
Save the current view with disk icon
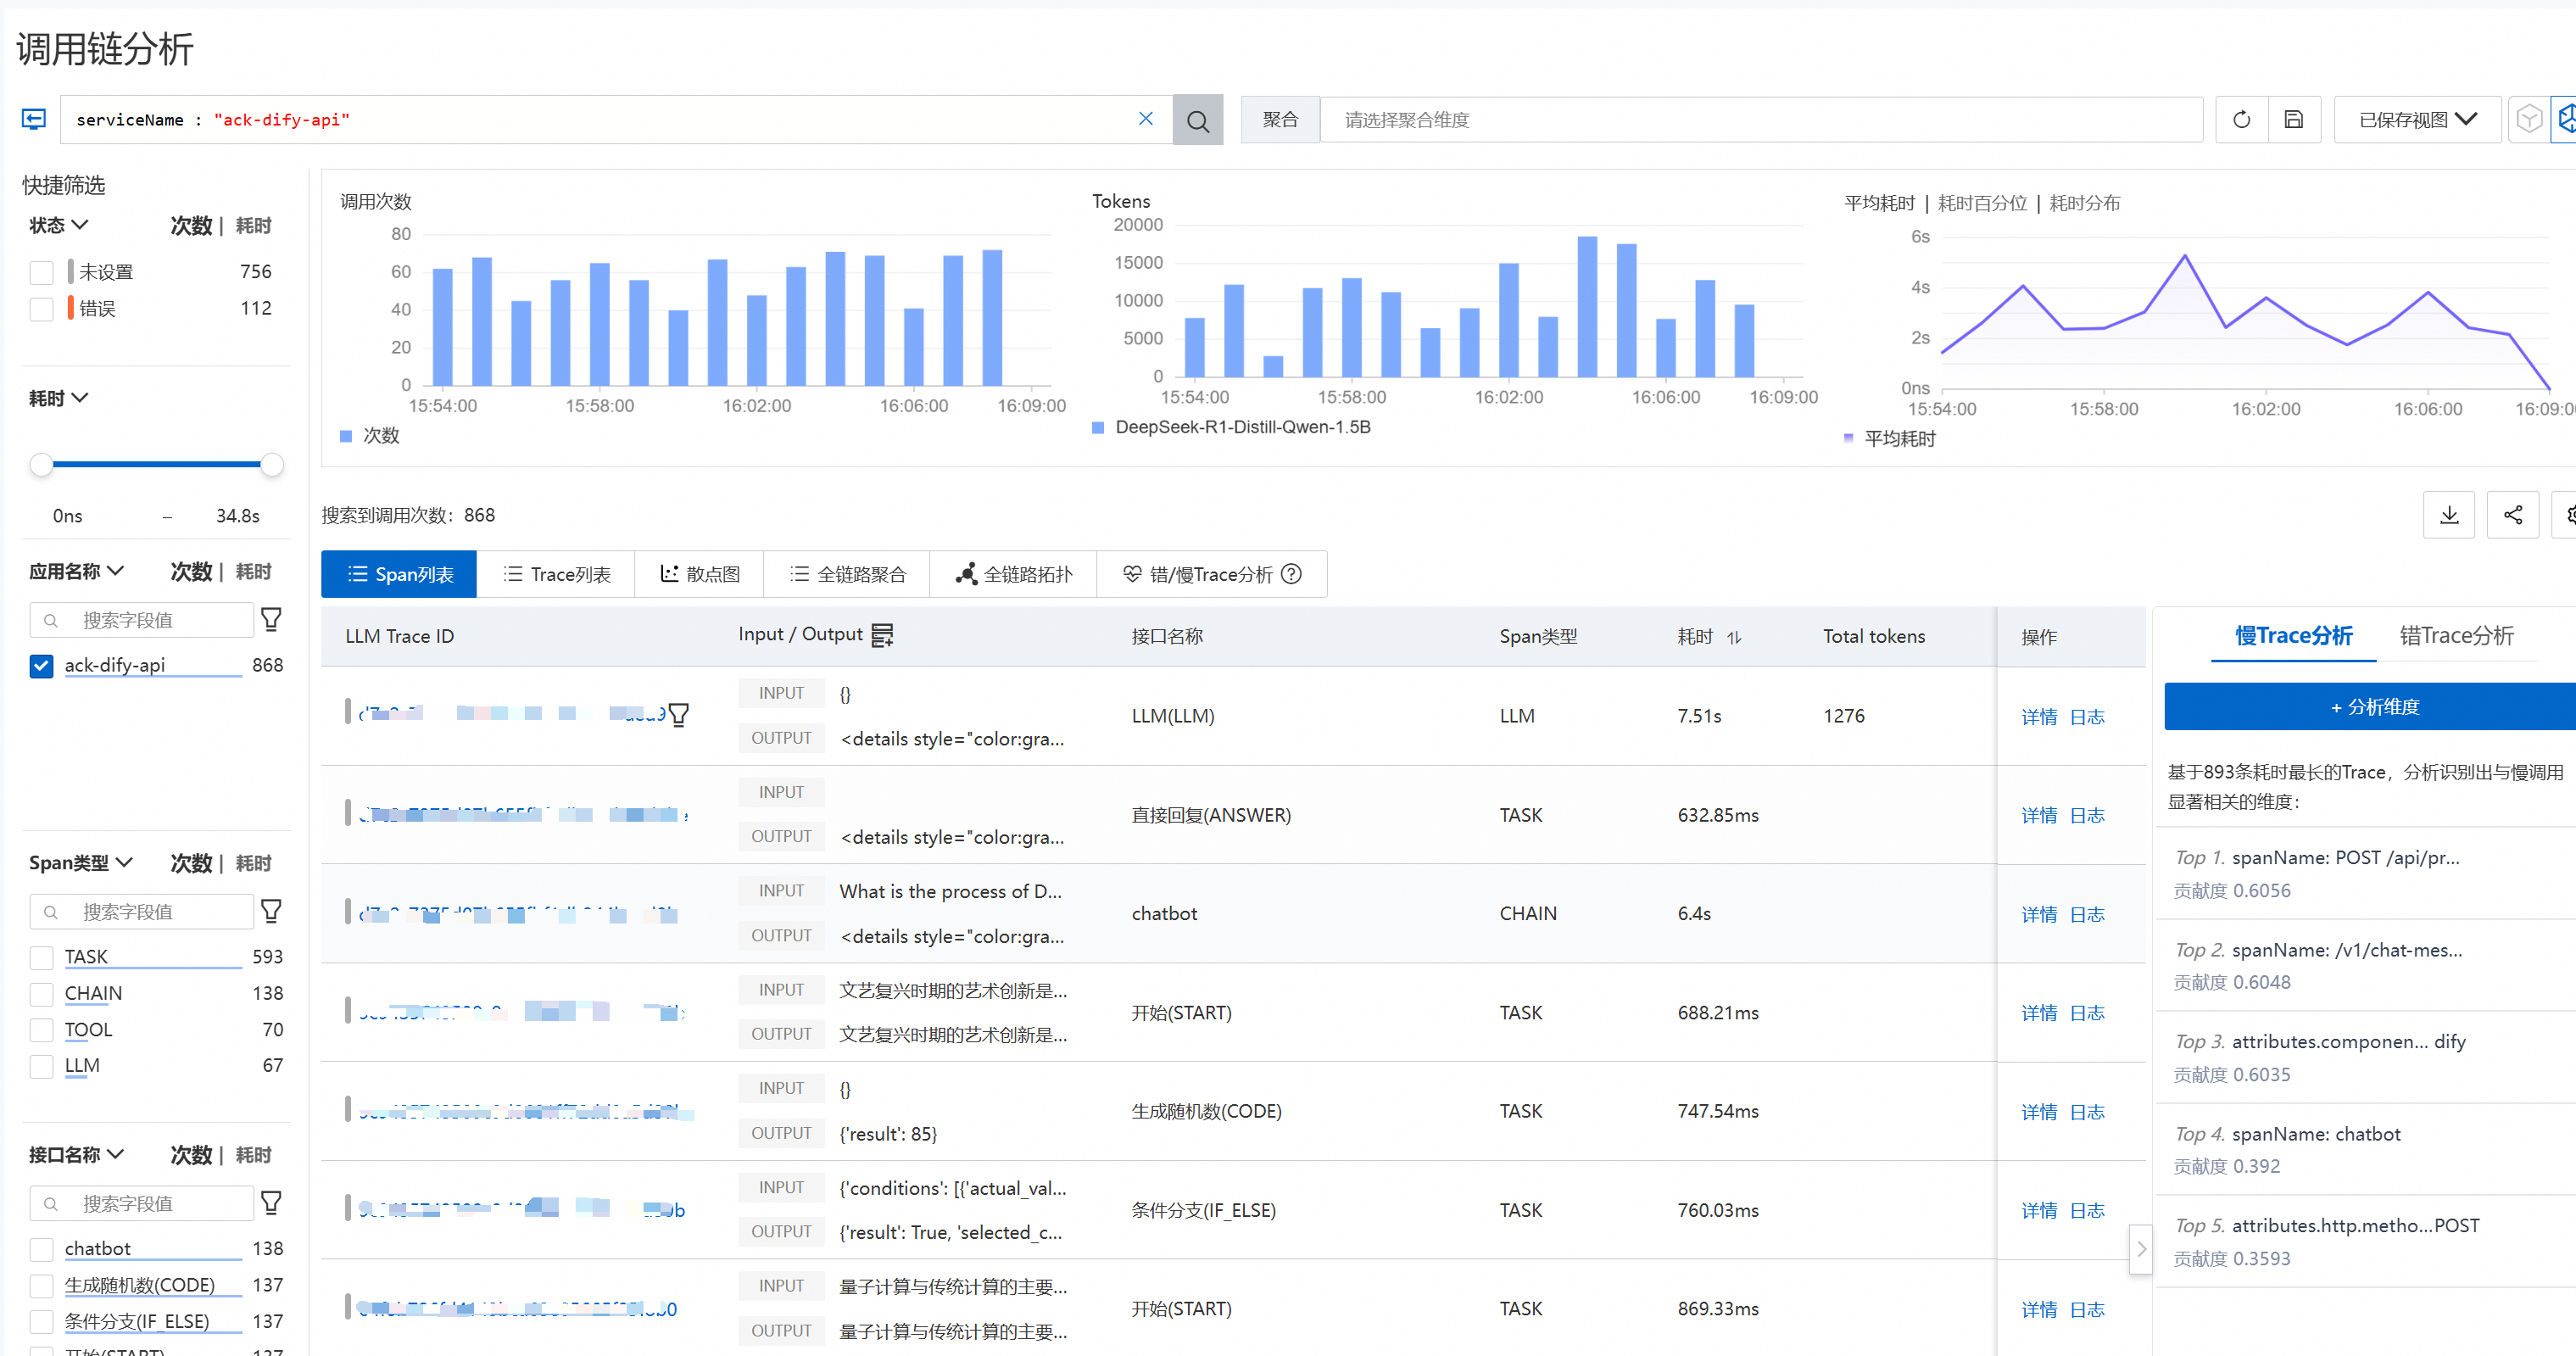pyautogui.click(x=2294, y=120)
